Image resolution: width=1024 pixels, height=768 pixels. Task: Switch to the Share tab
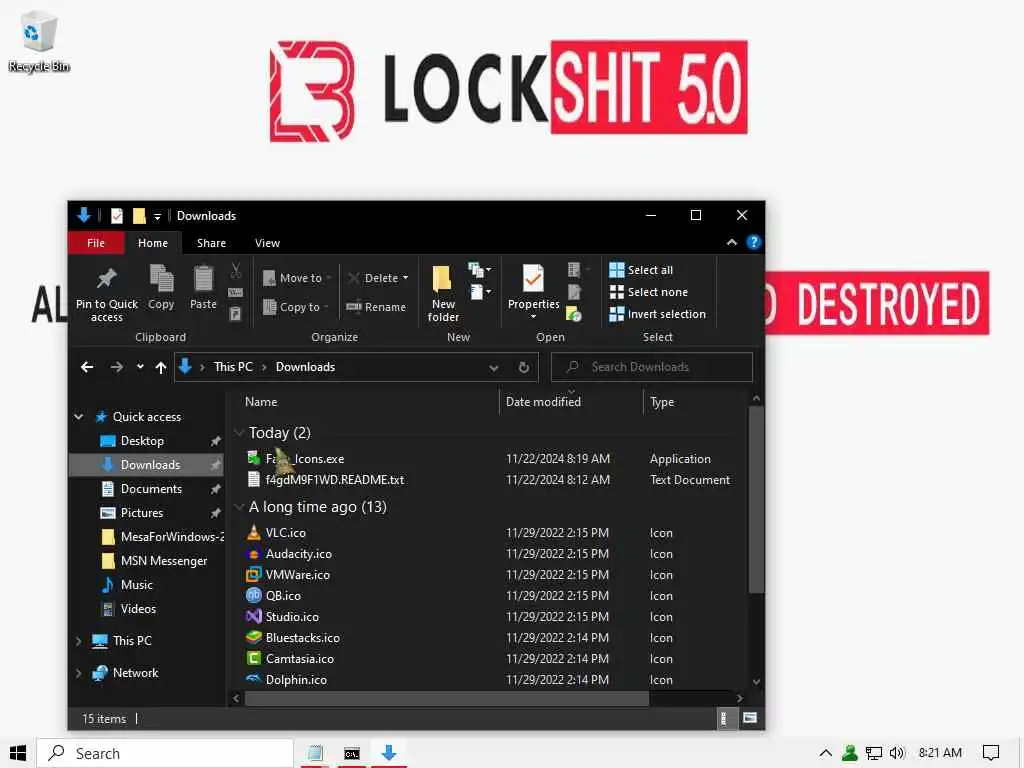click(x=211, y=243)
